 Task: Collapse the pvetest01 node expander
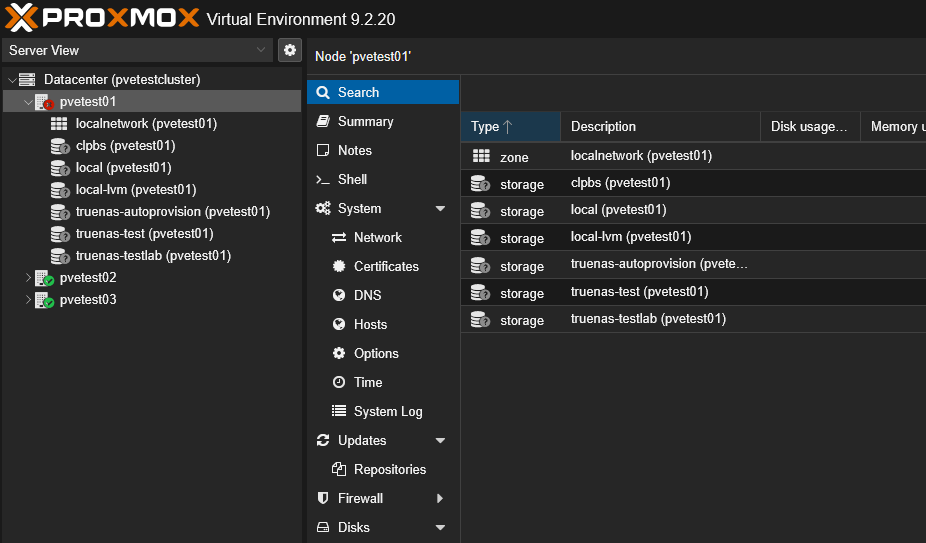pyautogui.click(x=28, y=102)
